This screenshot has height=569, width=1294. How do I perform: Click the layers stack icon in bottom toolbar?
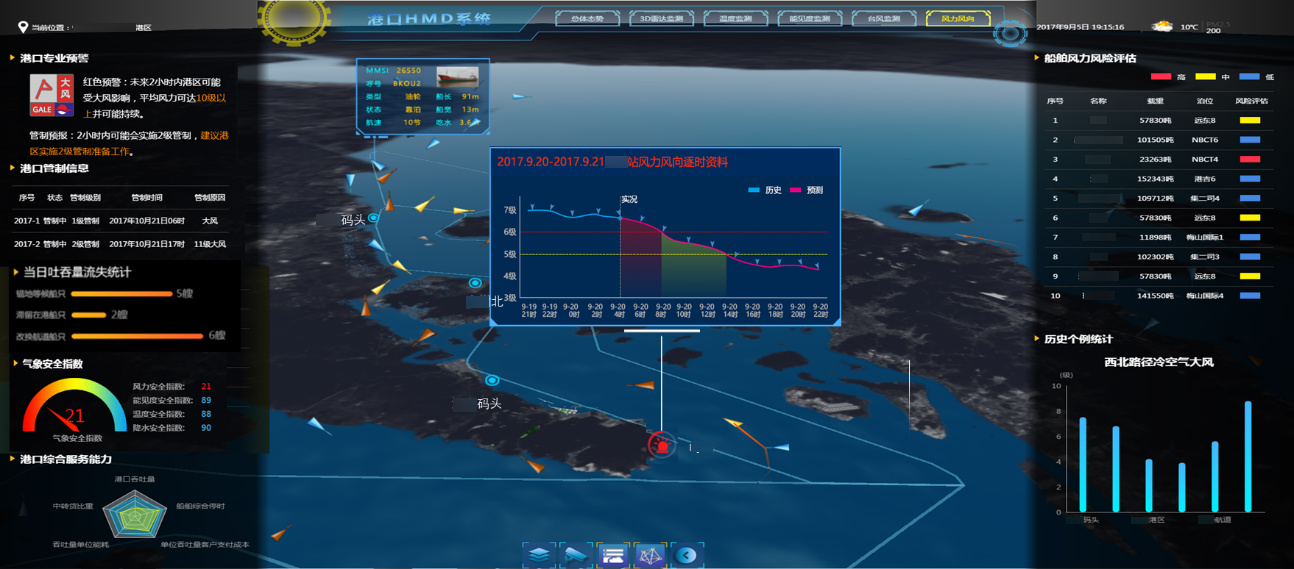click(539, 554)
